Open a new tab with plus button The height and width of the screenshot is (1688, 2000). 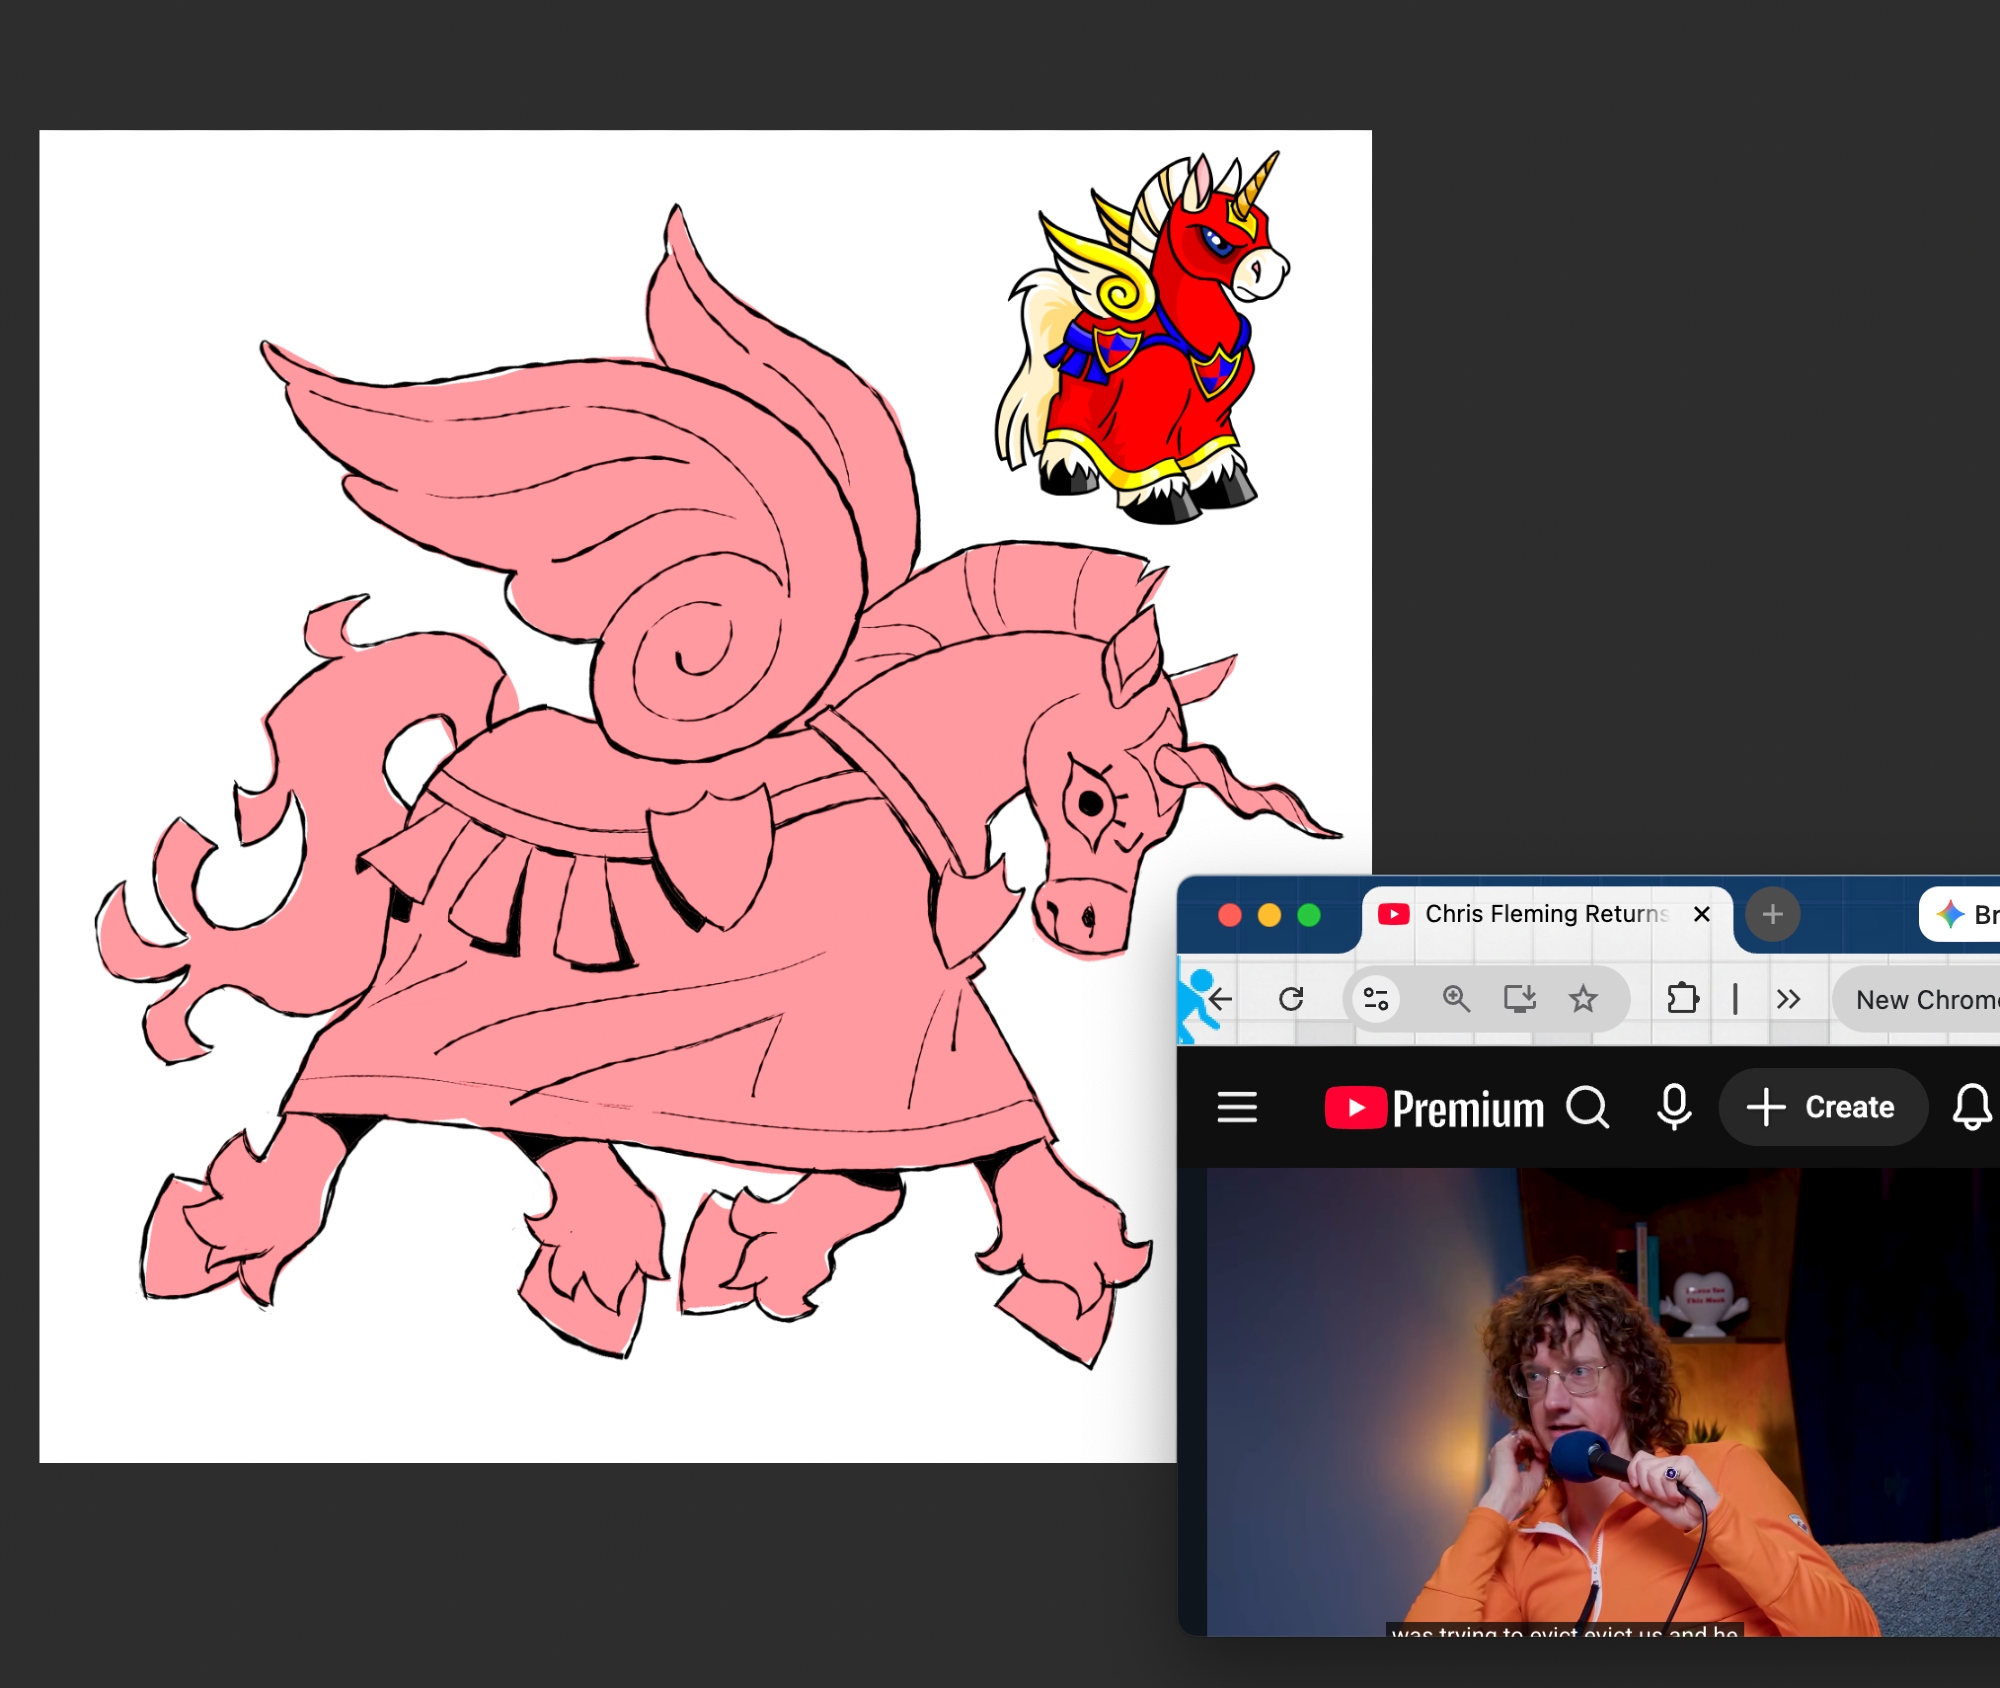(x=1772, y=914)
